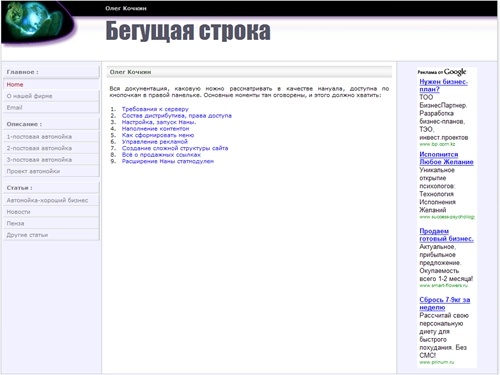The width and height of the screenshot is (500, 375).
Task: Click ad URL www.success-psycholog
Action: click(447, 217)
